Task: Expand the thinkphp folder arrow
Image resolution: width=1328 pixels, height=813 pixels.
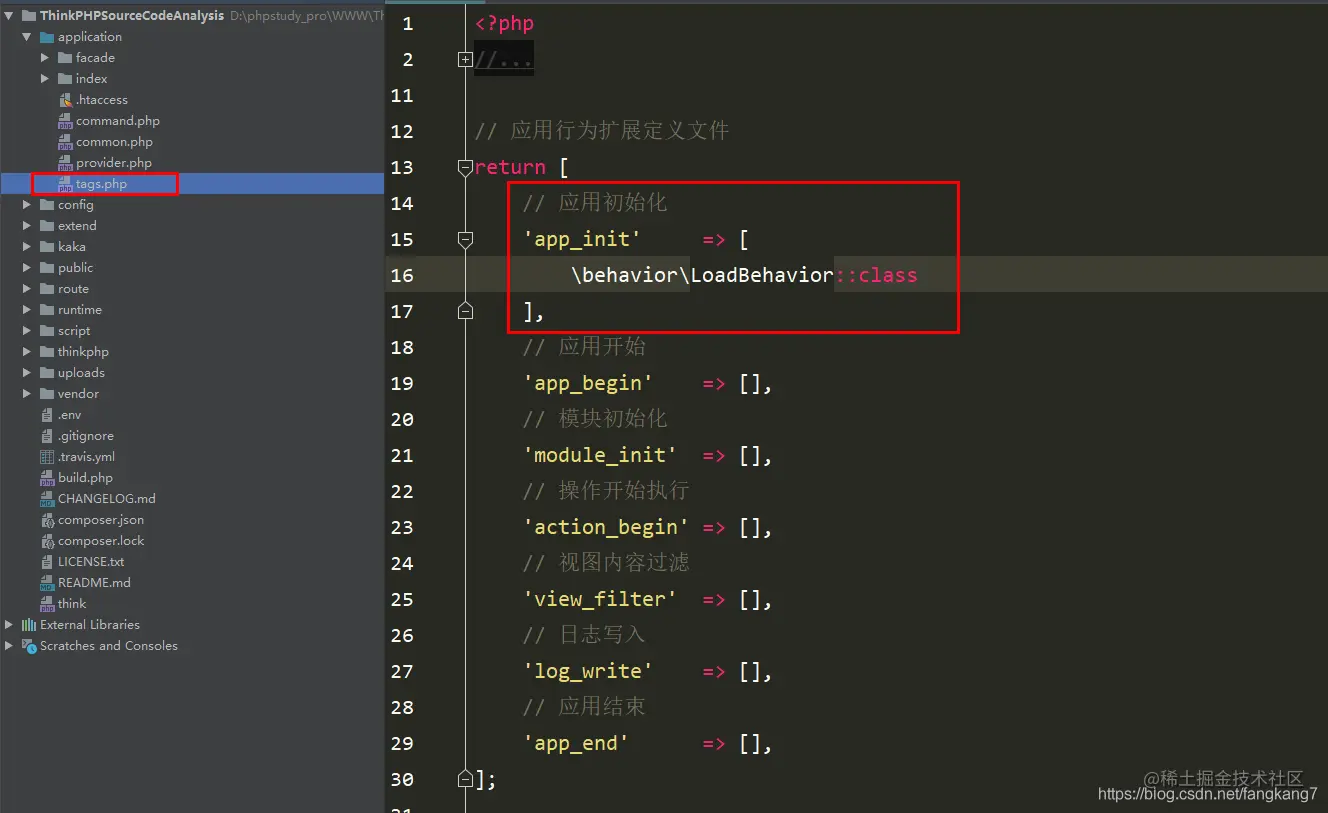Action: pyautogui.click(x=27, y=352)
